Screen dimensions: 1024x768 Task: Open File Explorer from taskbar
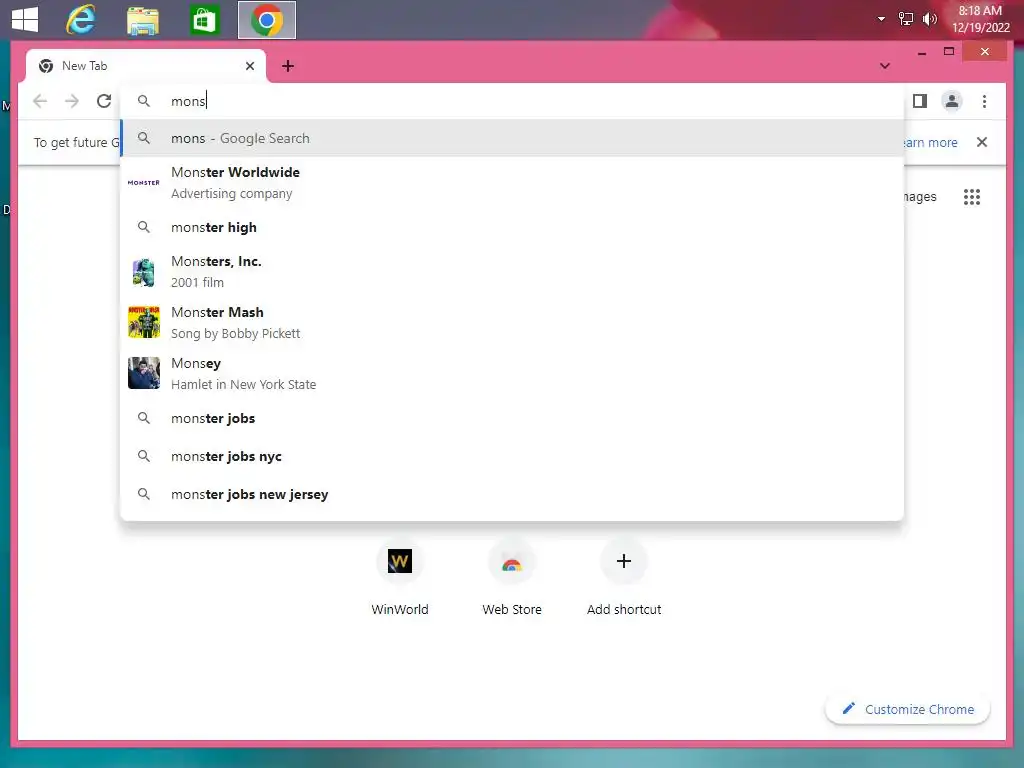[x=142, y=20]
